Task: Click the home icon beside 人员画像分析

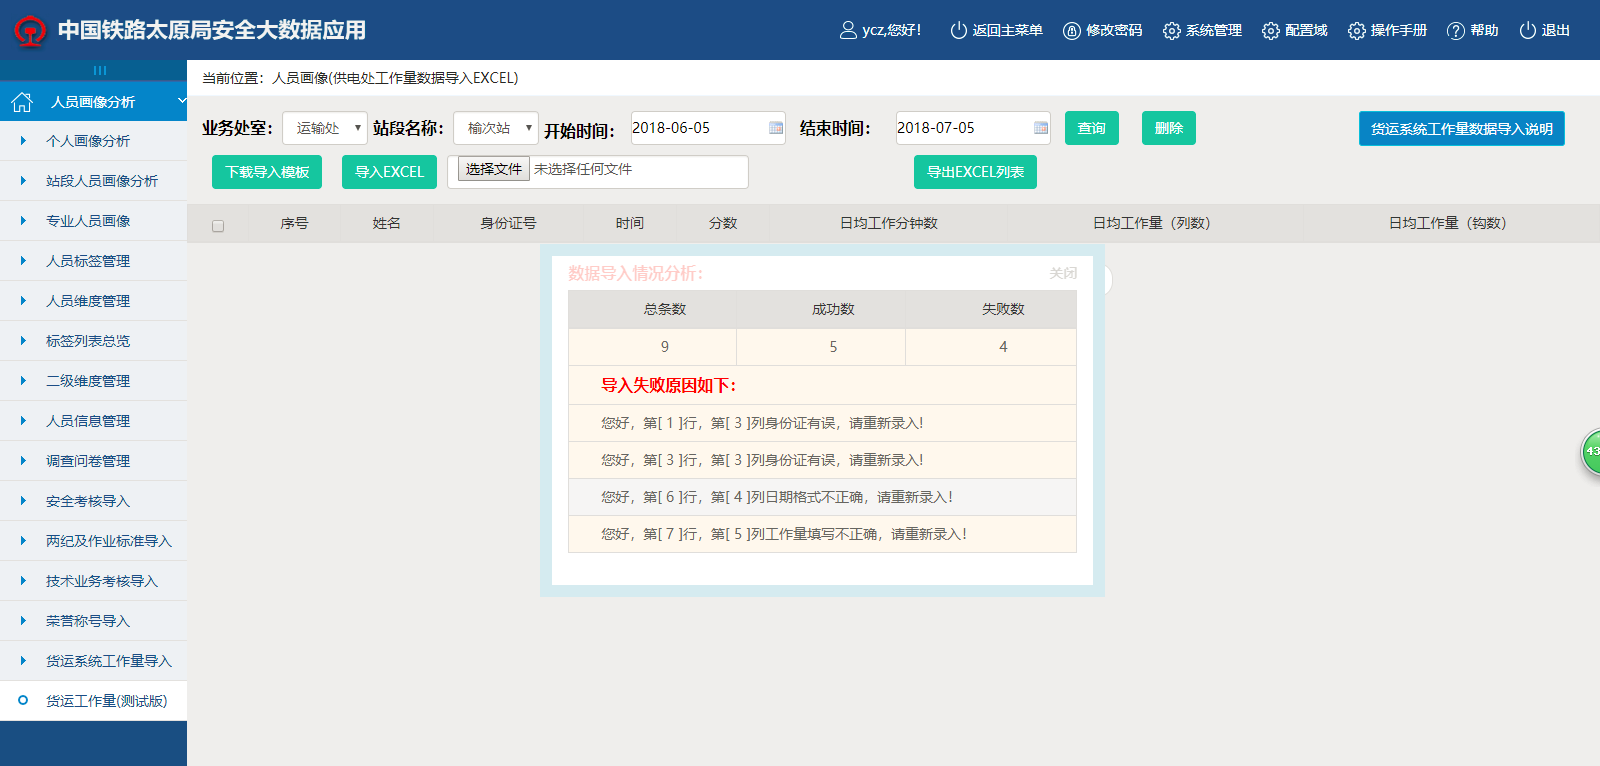Action: click(22, 101)
